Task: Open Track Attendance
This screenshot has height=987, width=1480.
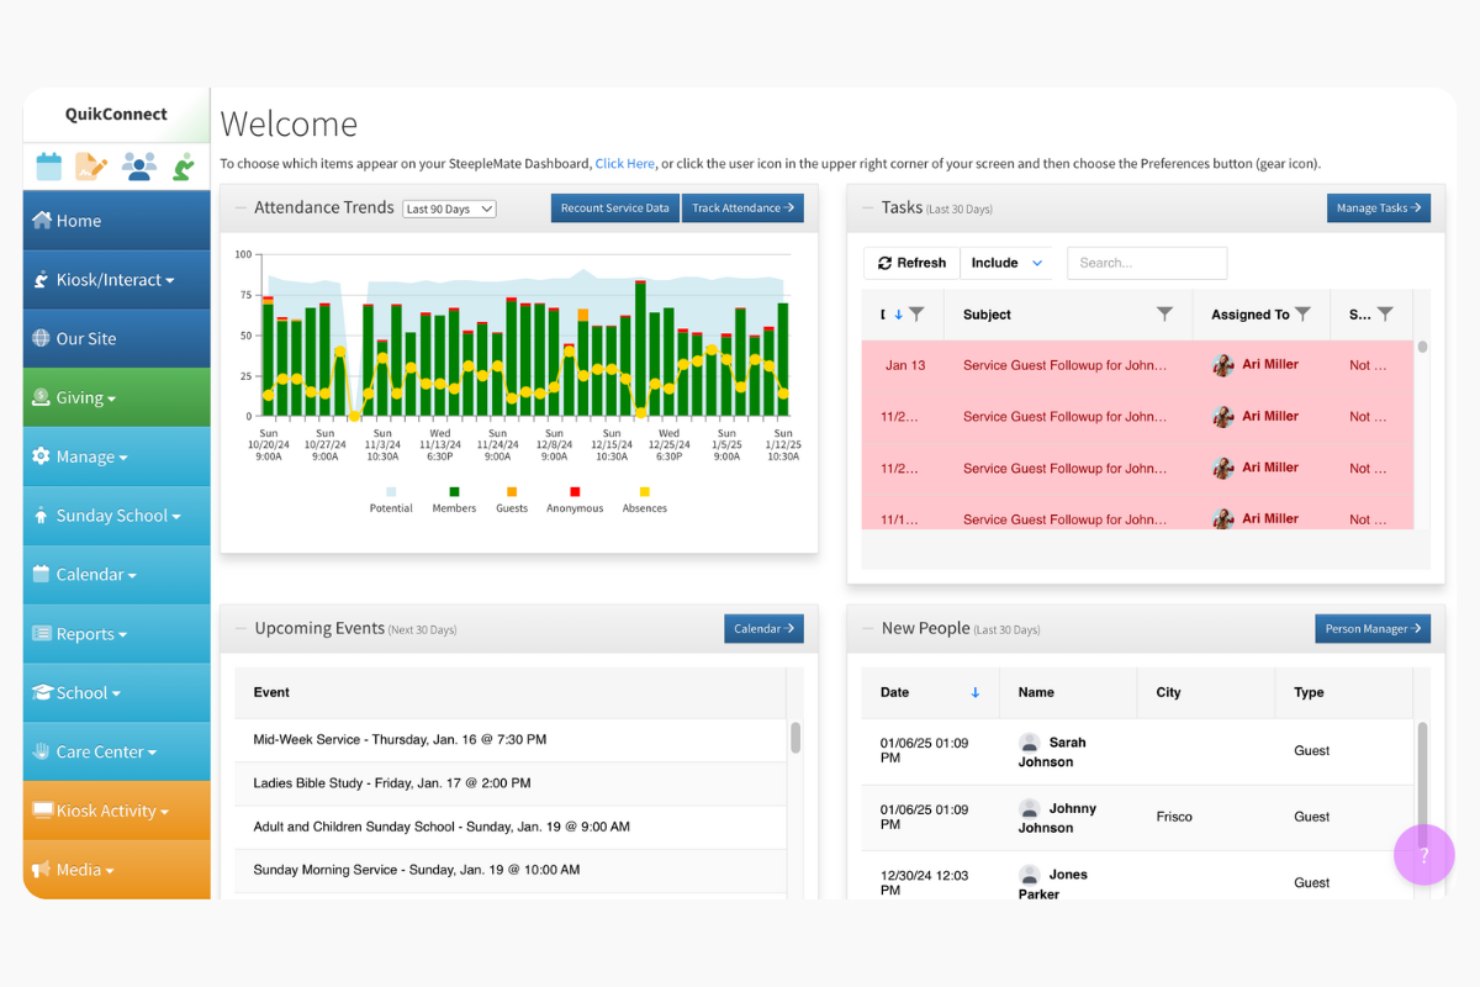Action: point(743,208)
